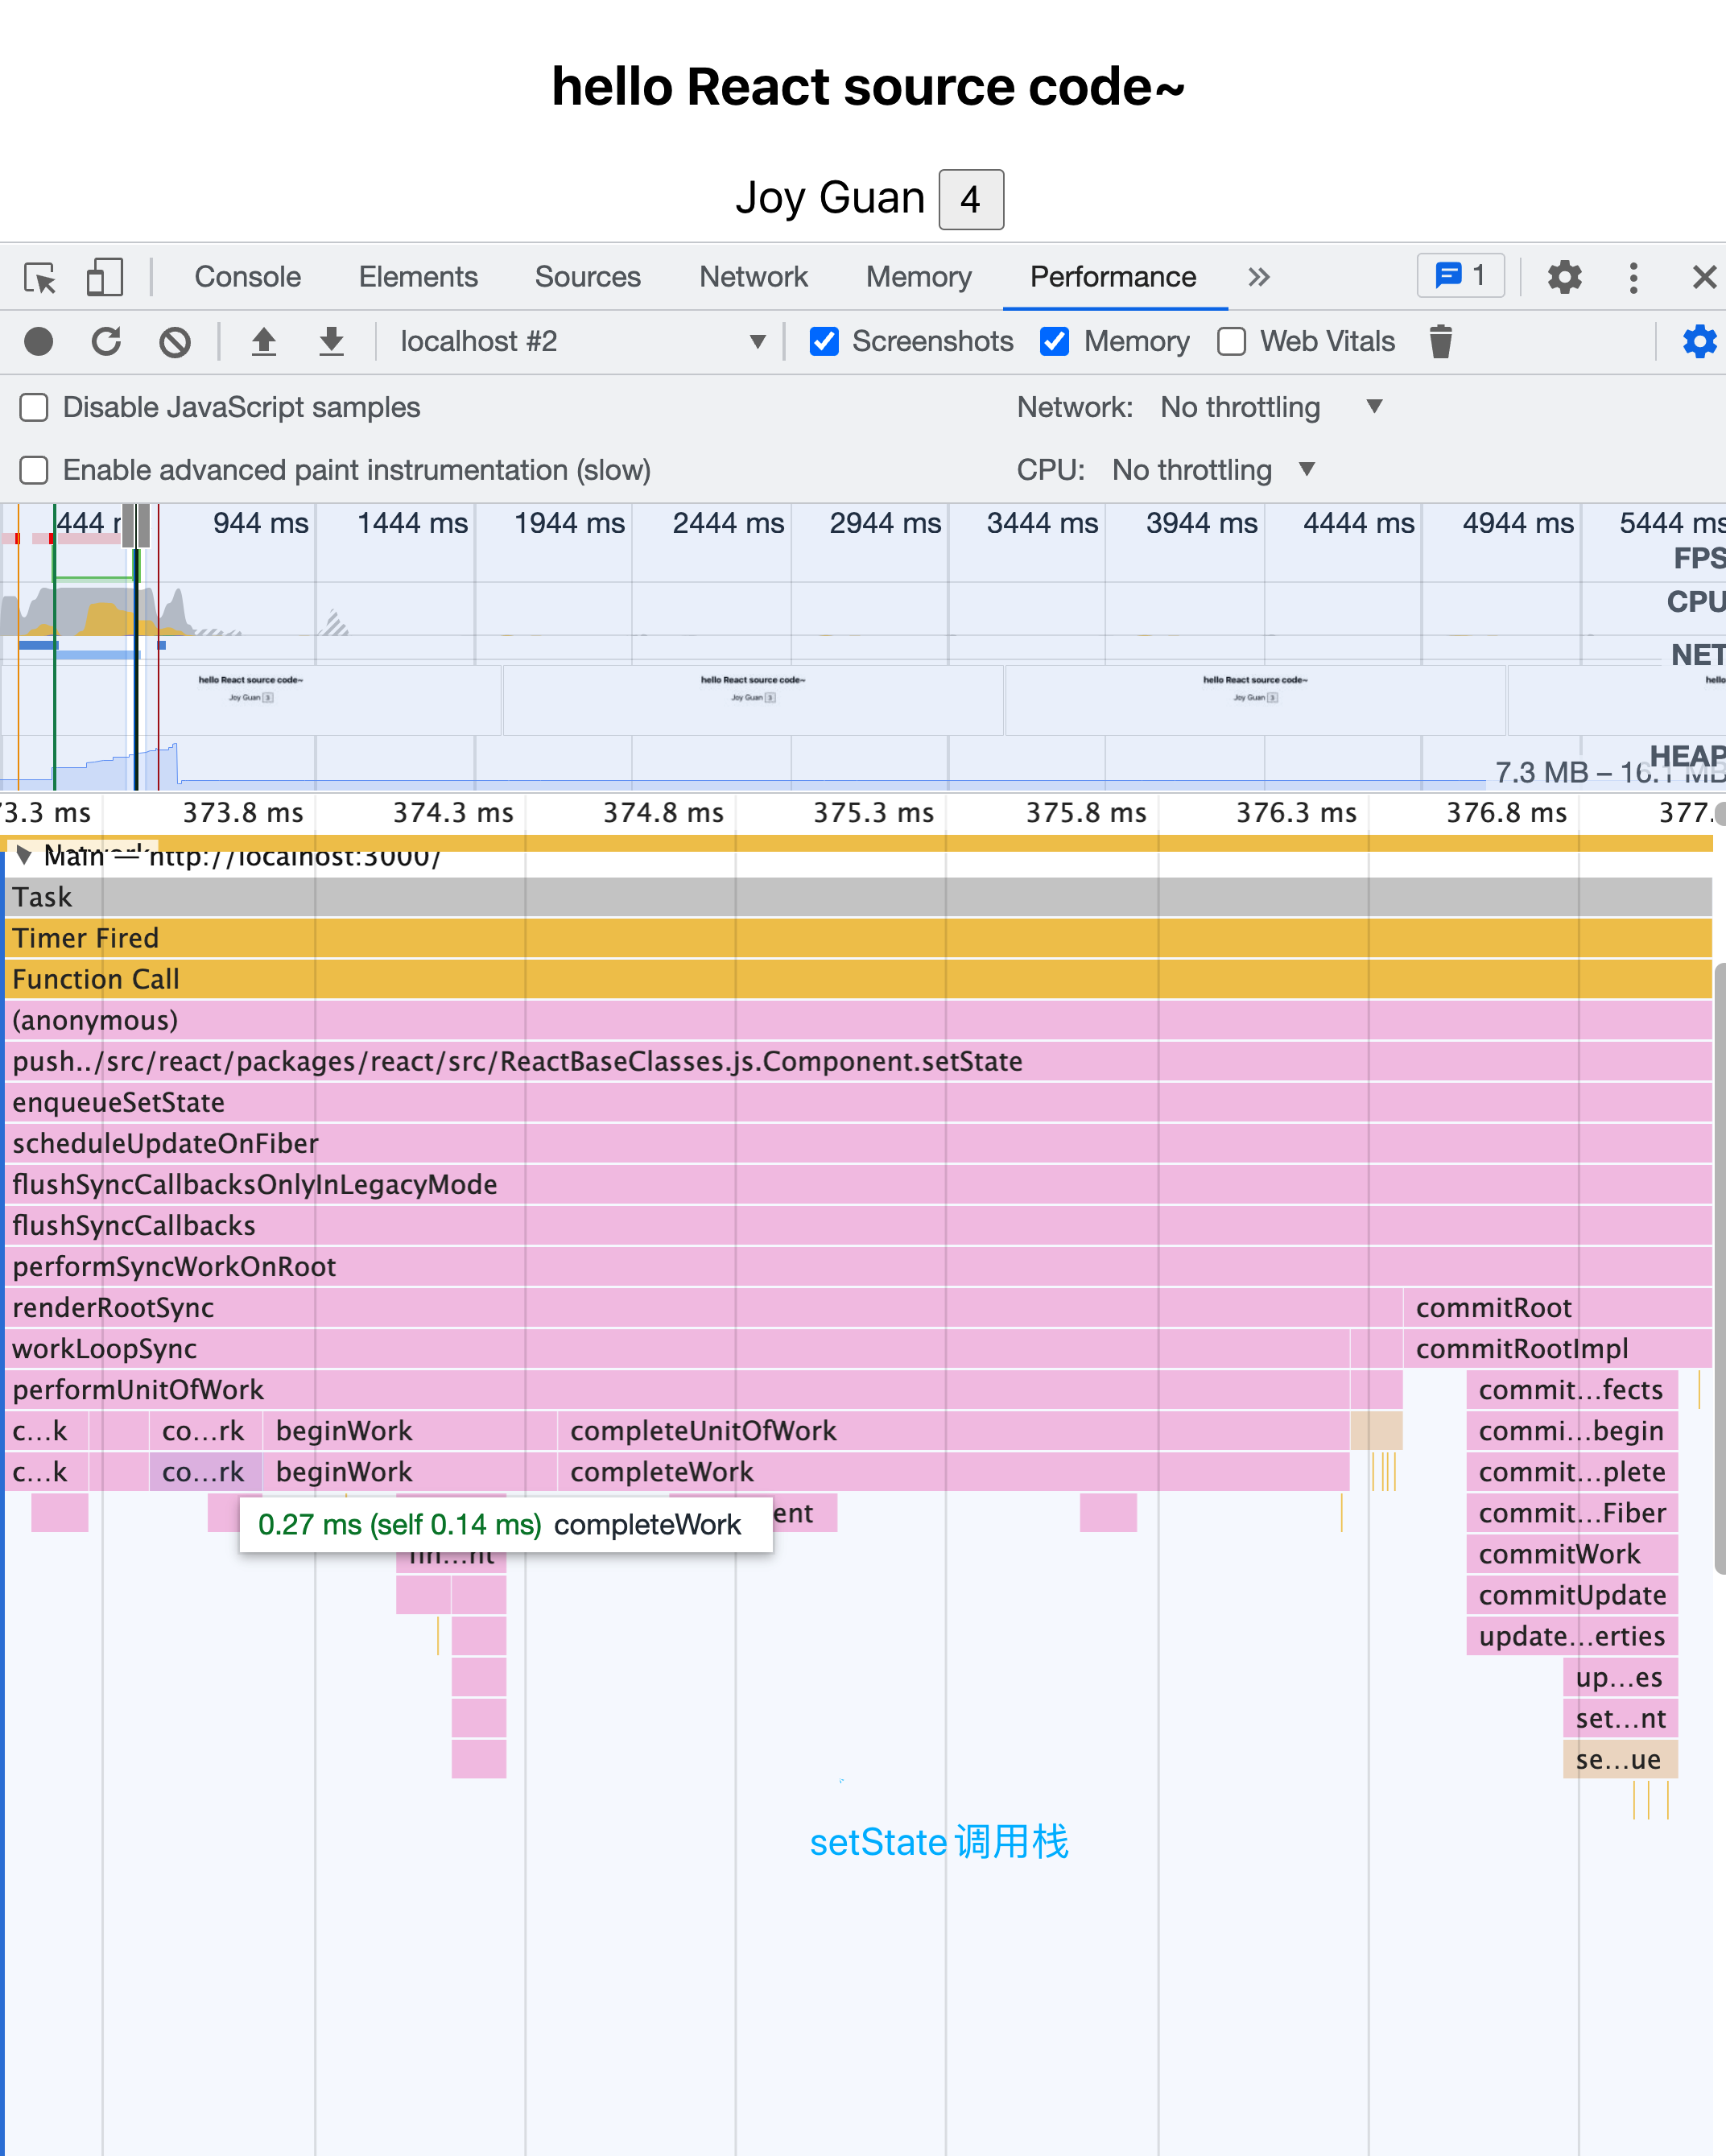Open the messages issue counter badge

click(x=1460, y=276)
